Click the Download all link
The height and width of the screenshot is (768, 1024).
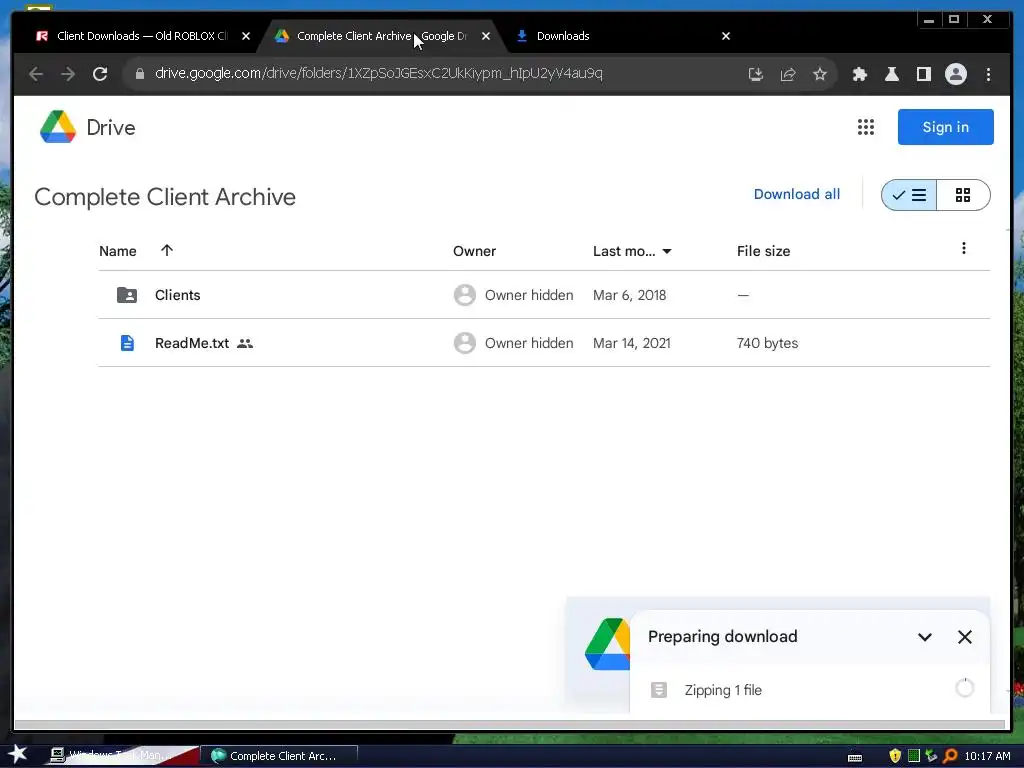[797, 194]
